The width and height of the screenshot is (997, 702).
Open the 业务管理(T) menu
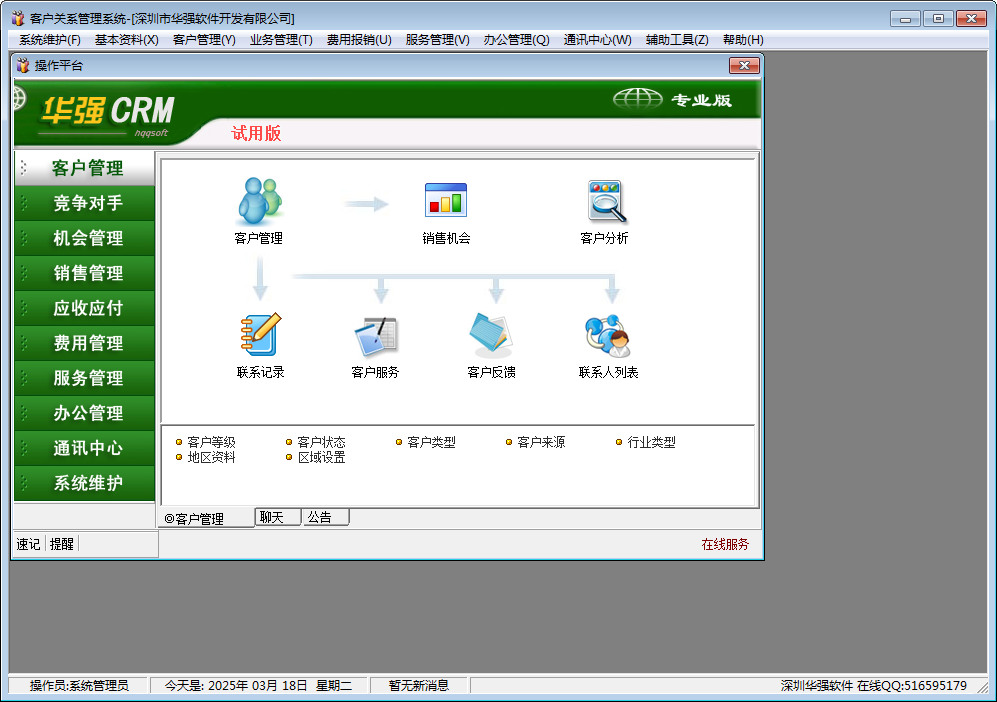coord(281,40)
